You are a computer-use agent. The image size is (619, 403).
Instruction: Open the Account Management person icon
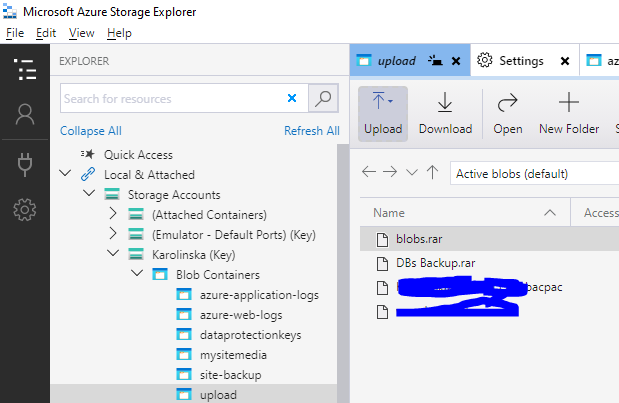25,116
